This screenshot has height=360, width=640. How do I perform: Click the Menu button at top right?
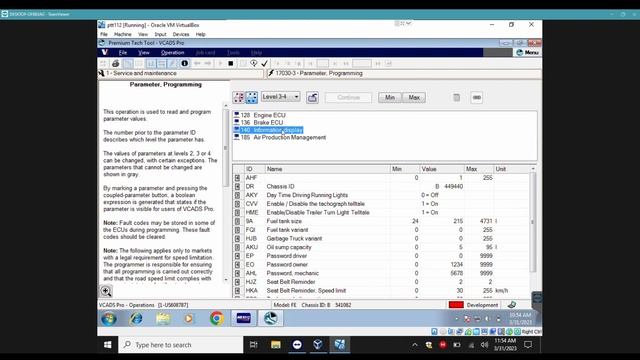(527, 53)
